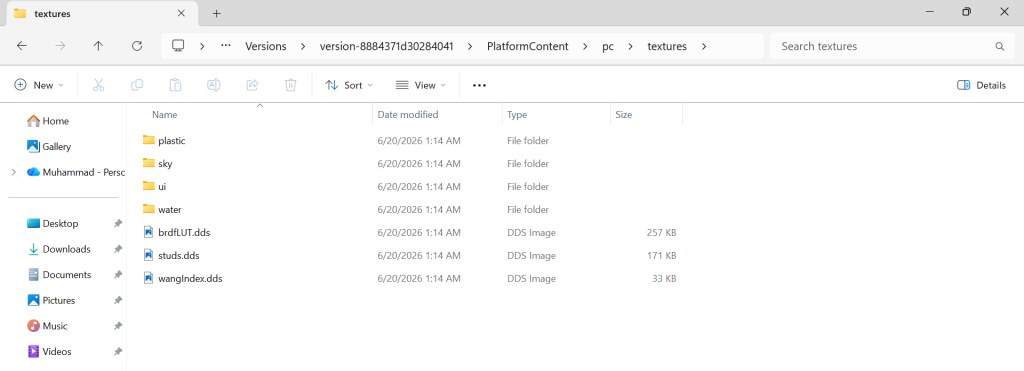Open a new tab with plus button
This screenshot has height=371, width=1024.
217,13
